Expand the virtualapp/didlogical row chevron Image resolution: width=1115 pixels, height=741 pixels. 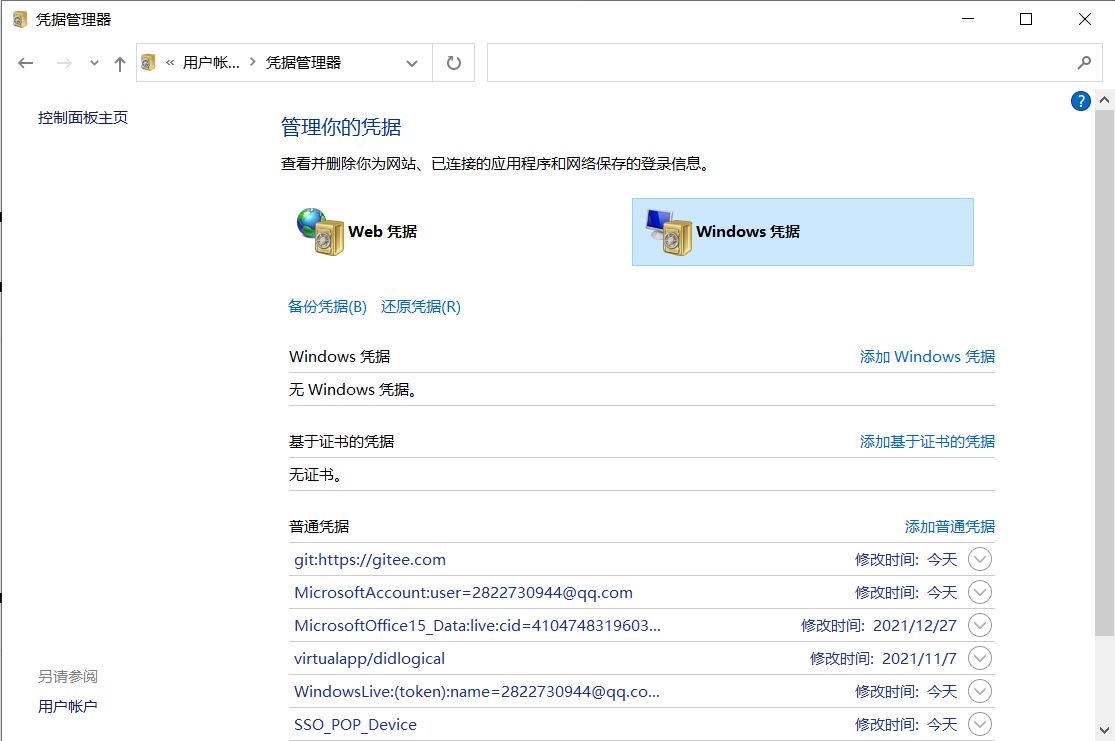click(980, 658)
